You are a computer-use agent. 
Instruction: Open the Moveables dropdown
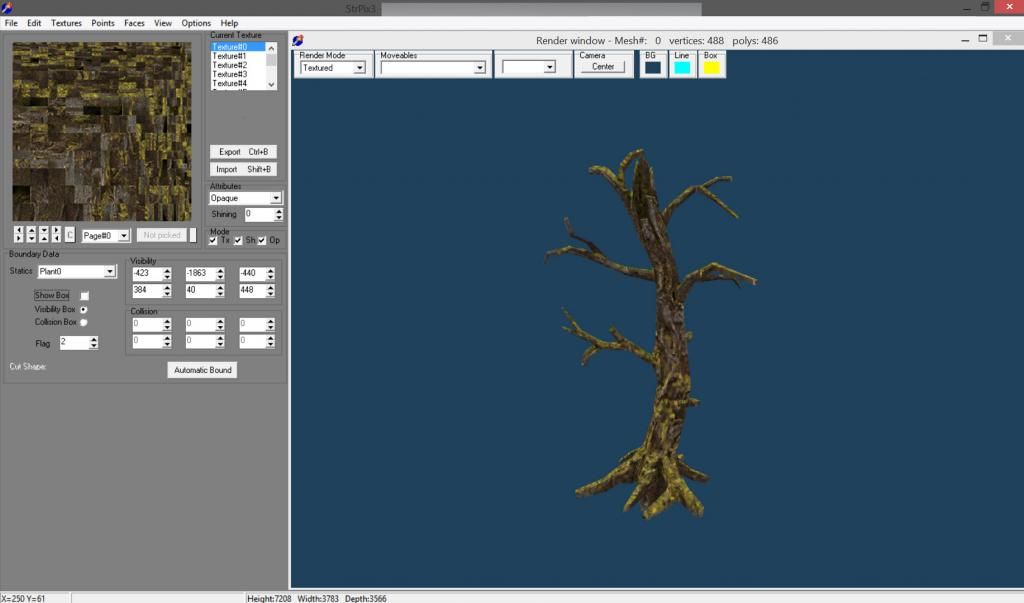(x=480, y=68)
